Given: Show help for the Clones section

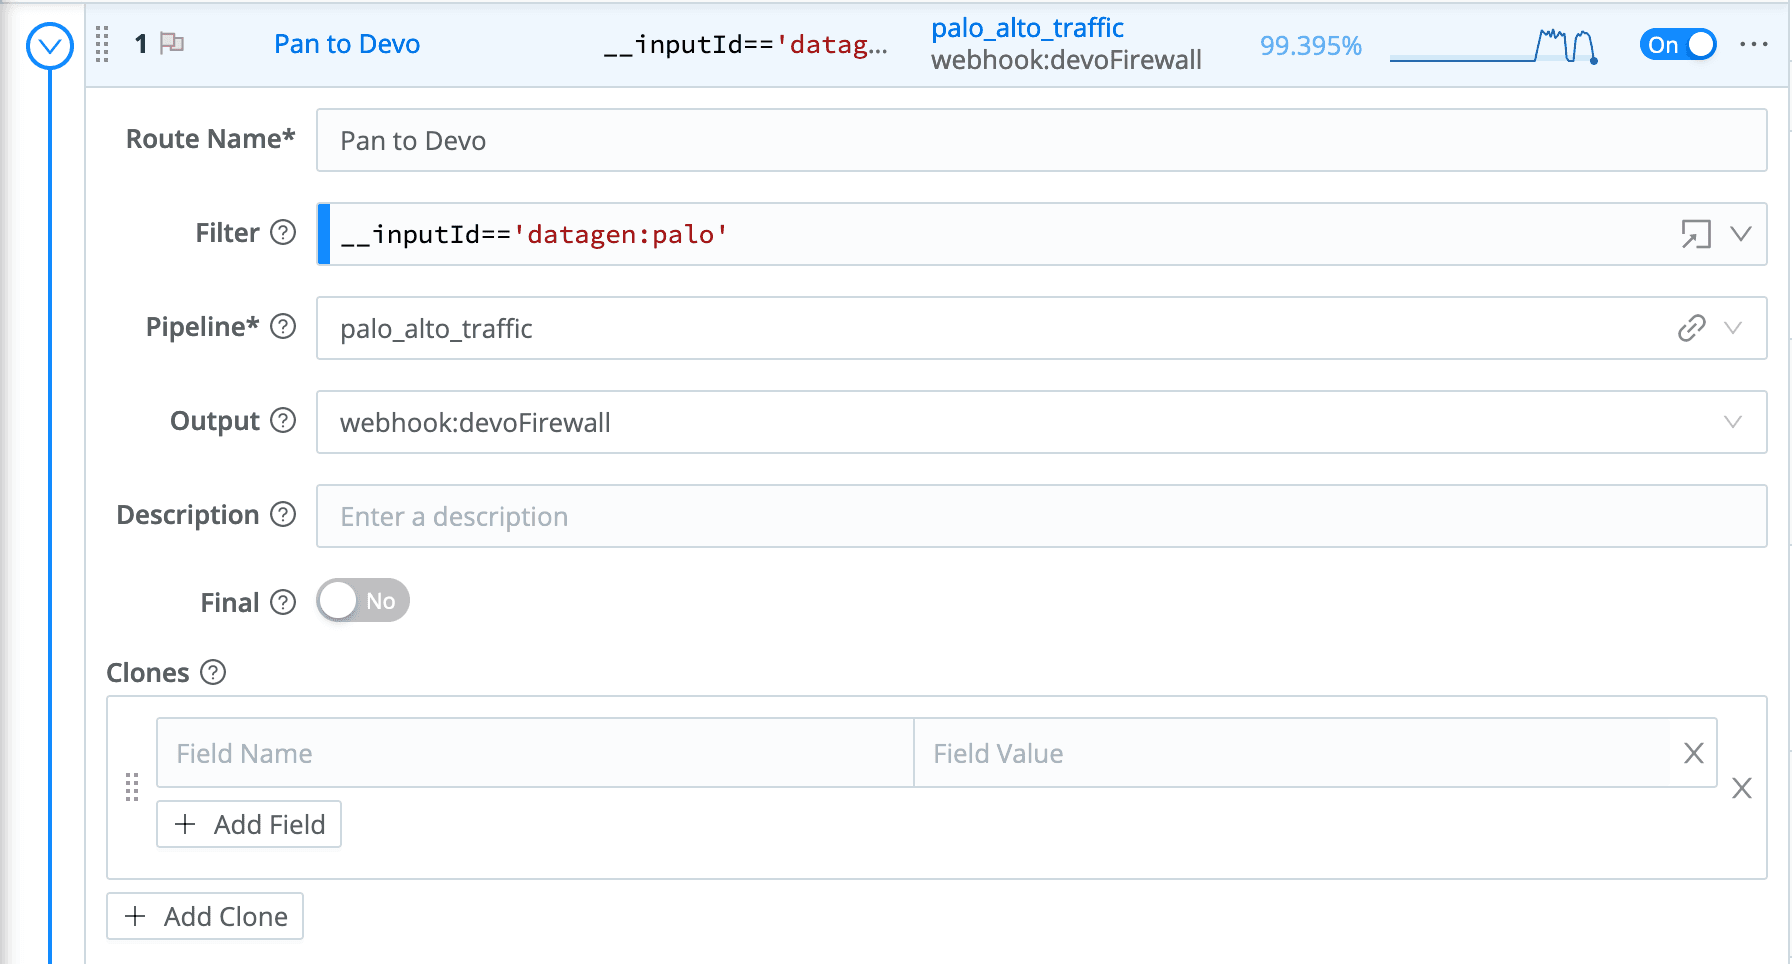Looking at the screenshot, I should 213,672.
